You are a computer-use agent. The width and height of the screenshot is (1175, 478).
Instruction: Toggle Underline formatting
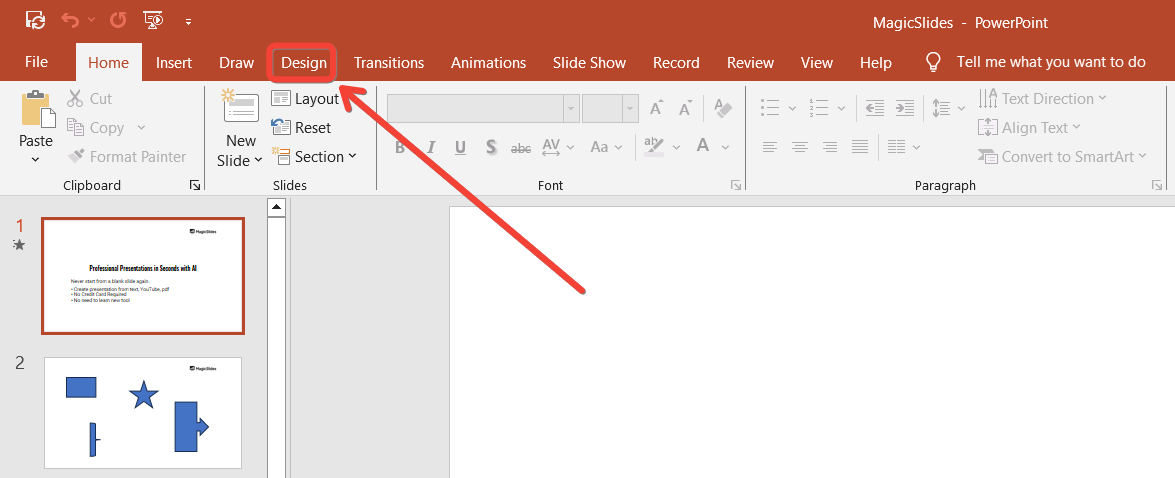[x=460, y=147]
